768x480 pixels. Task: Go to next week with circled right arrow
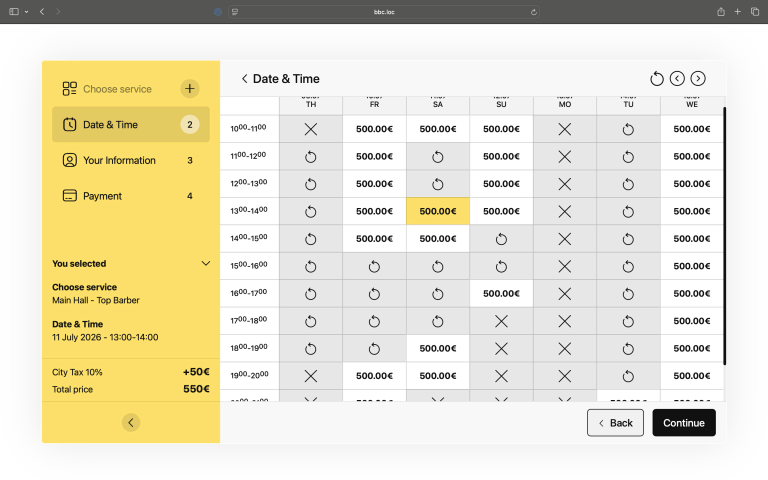pyautogui.click(x=698, y=78)
